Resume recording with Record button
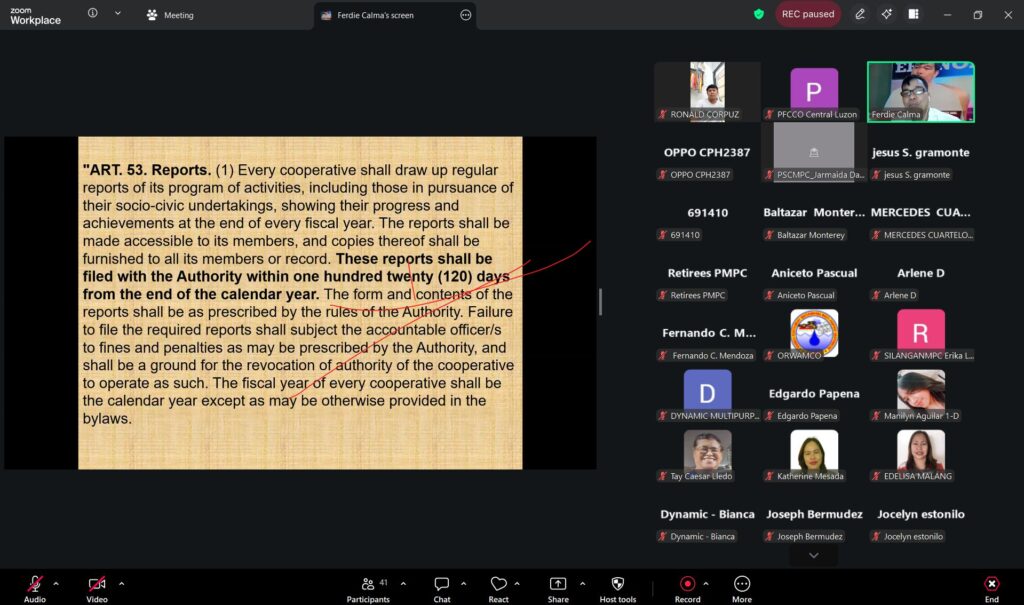Viewport: 1024px width, 605px height. point(687,585)
